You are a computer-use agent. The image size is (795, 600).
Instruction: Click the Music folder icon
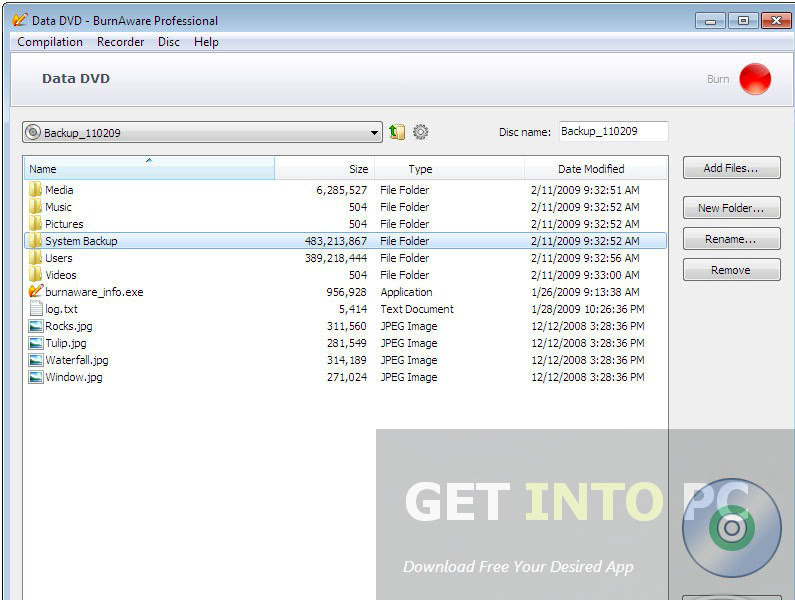pyautogui.click(x=35, y=207)
